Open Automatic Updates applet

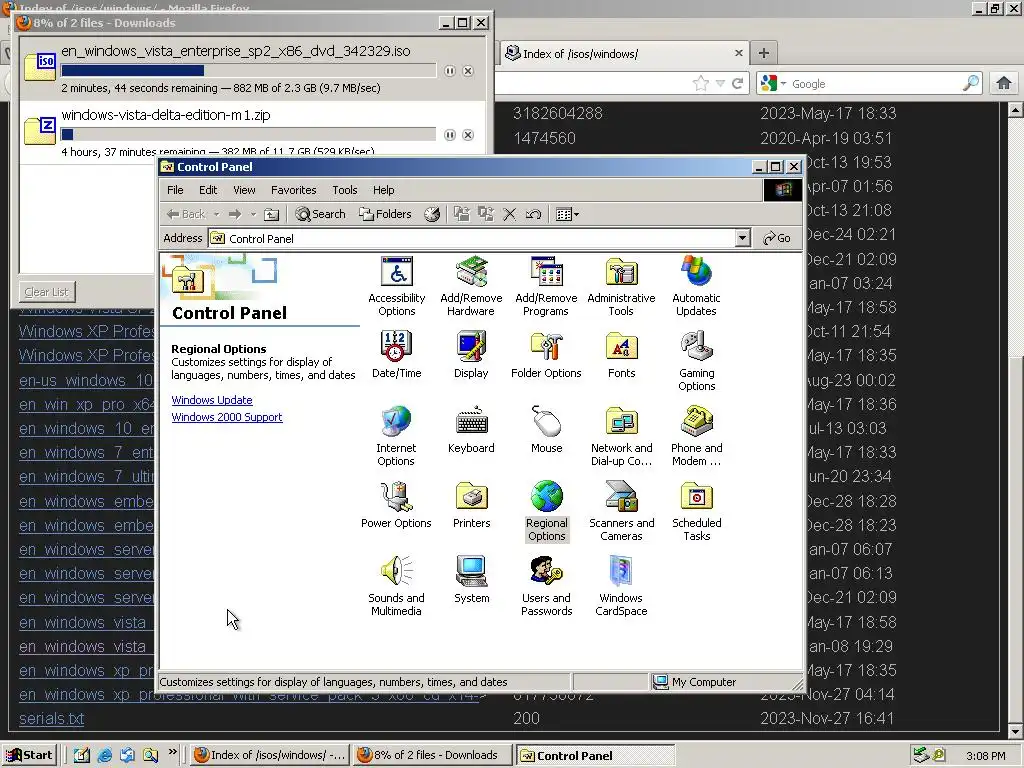[696, 287]
